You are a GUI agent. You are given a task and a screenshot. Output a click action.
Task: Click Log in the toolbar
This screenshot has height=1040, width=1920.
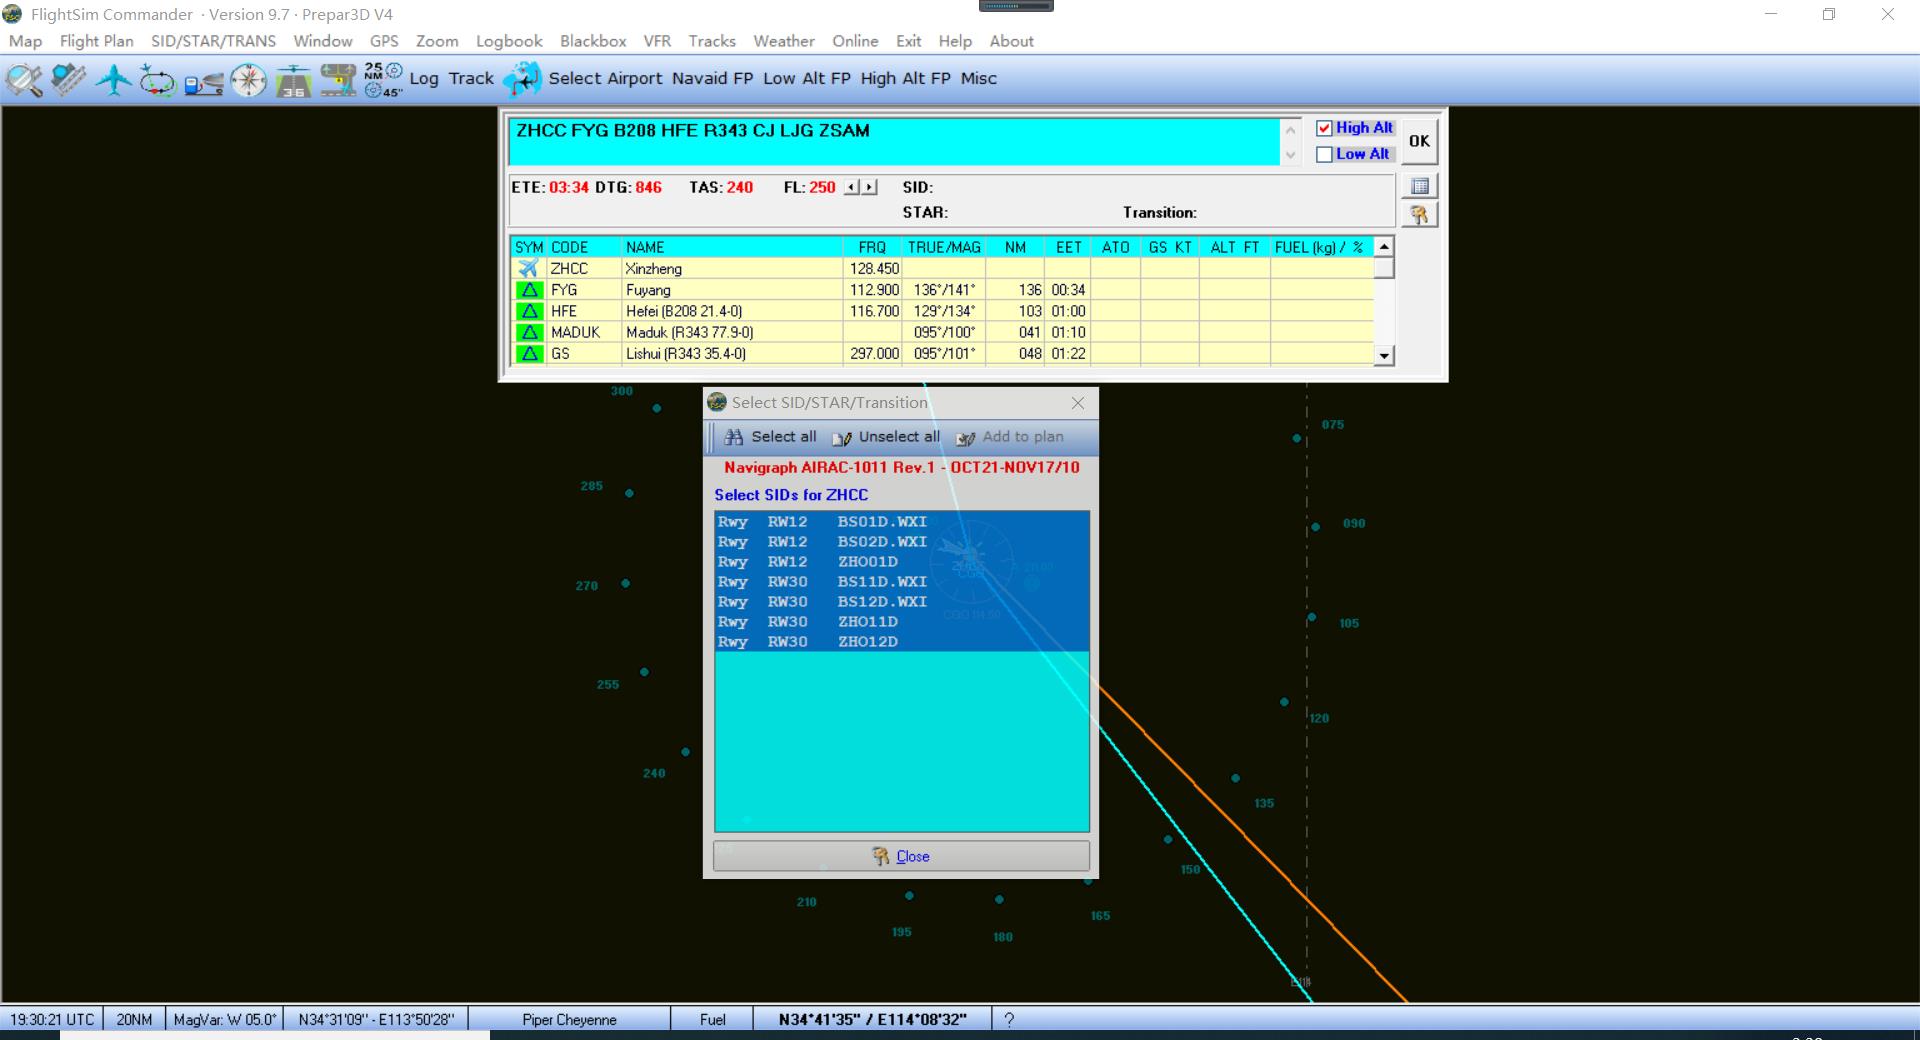(x=424, y=78)
